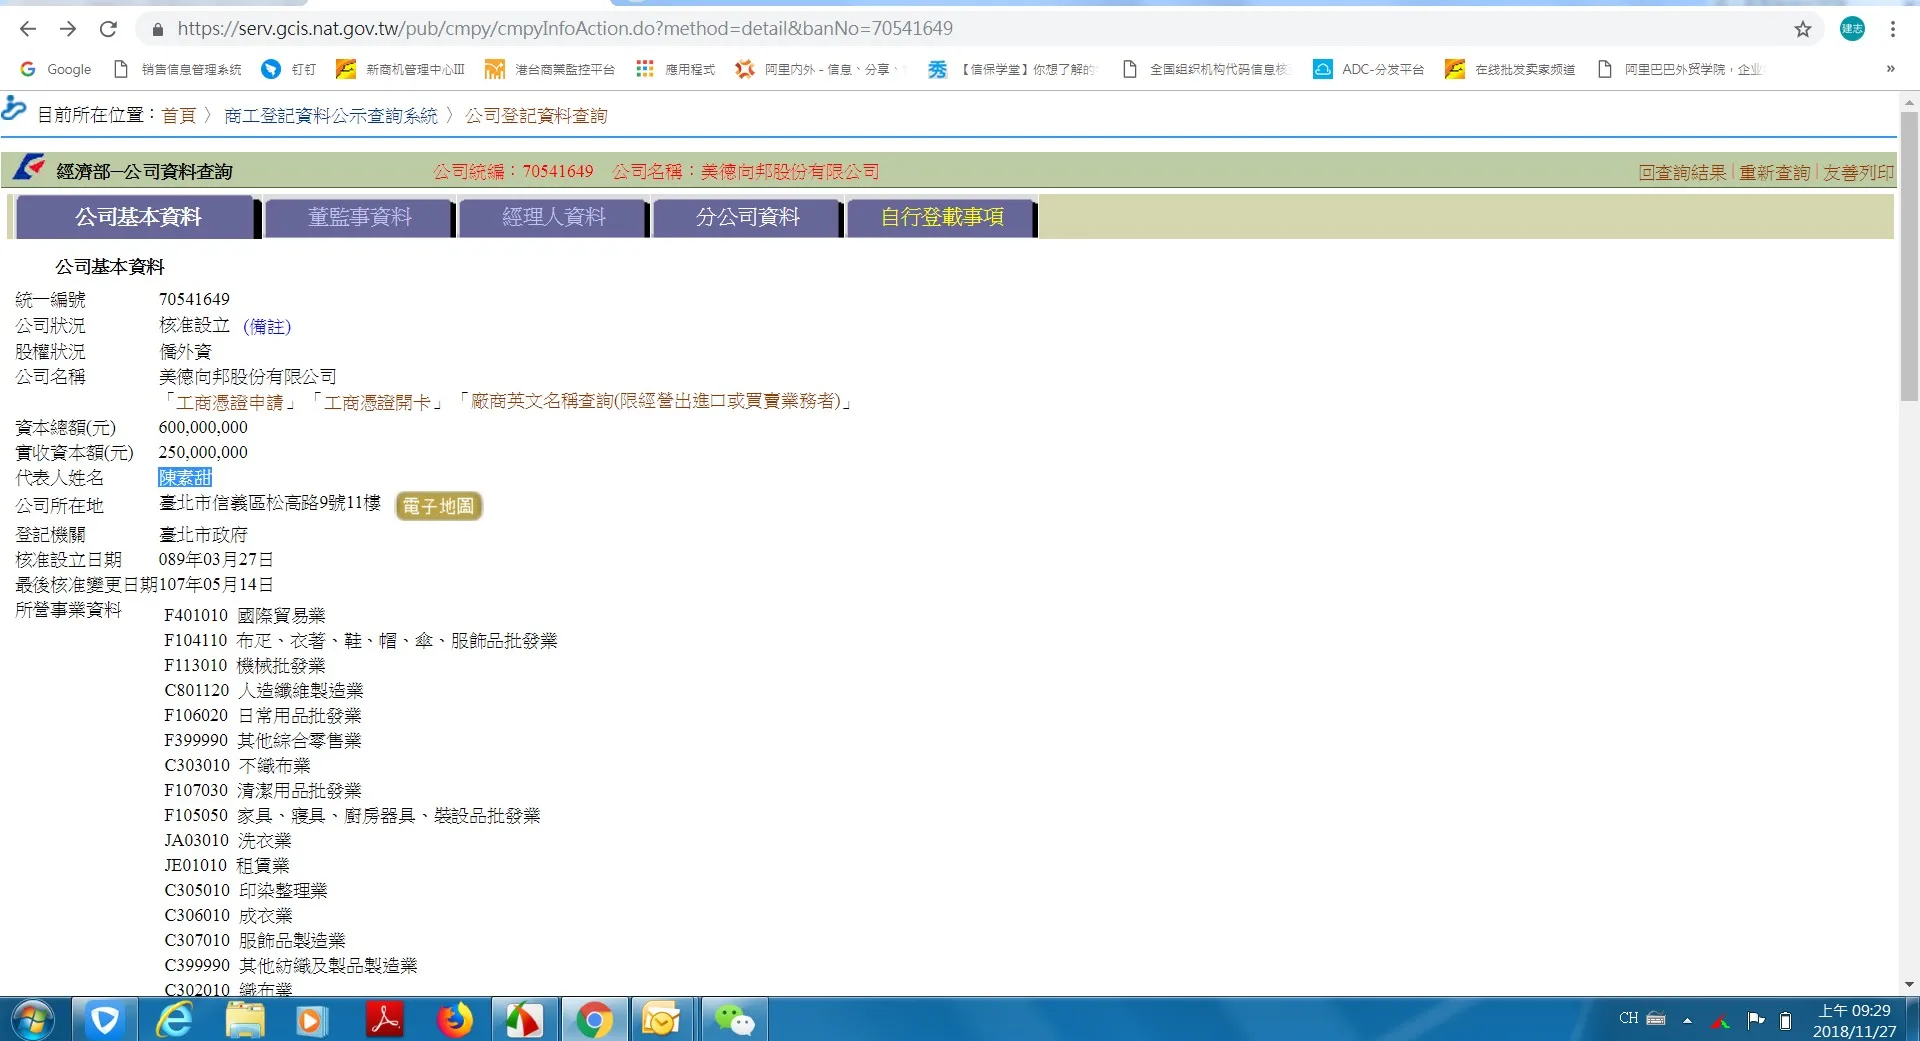1920x1041 pixels.
Task: Click the 備註 link next to 核准設立
Action: pos(267,327)
